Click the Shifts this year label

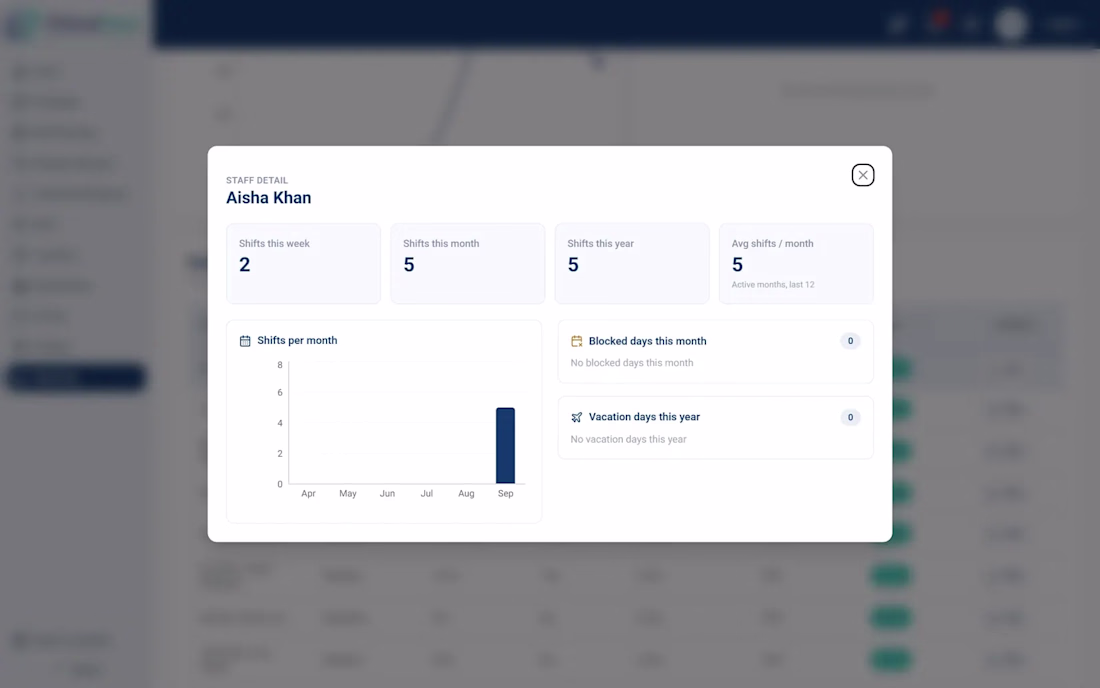601,243
